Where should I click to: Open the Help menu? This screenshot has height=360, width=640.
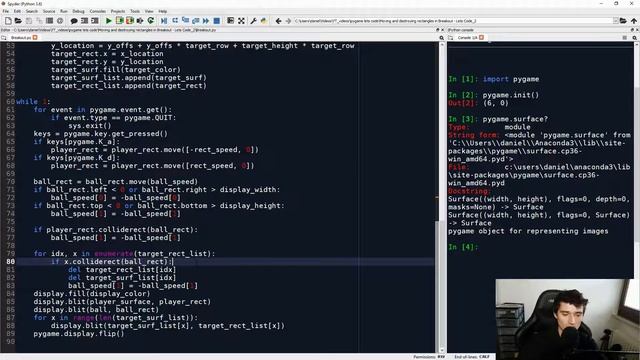point(162,11)
